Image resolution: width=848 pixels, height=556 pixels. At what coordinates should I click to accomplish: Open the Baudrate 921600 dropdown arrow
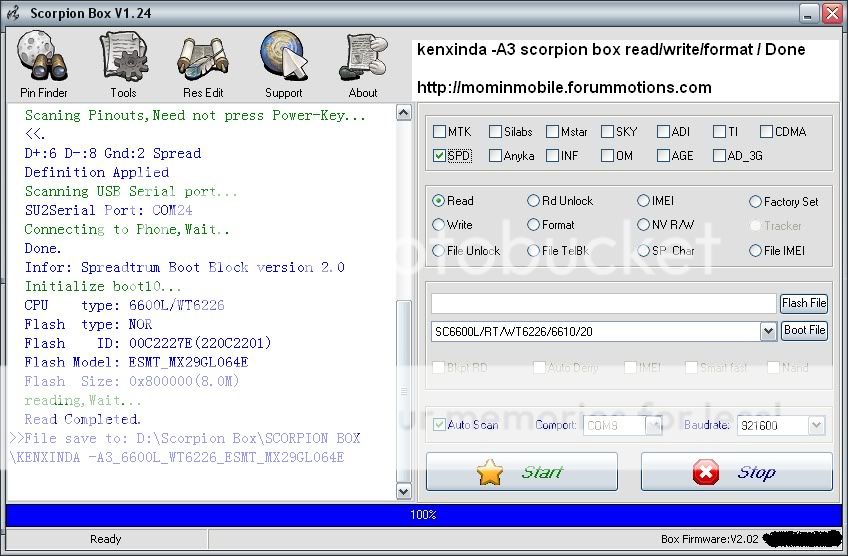tap(817, 426)
